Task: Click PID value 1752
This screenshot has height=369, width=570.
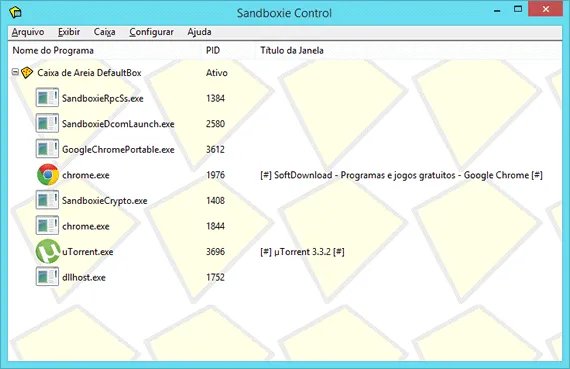Action: tap(215, 277)
